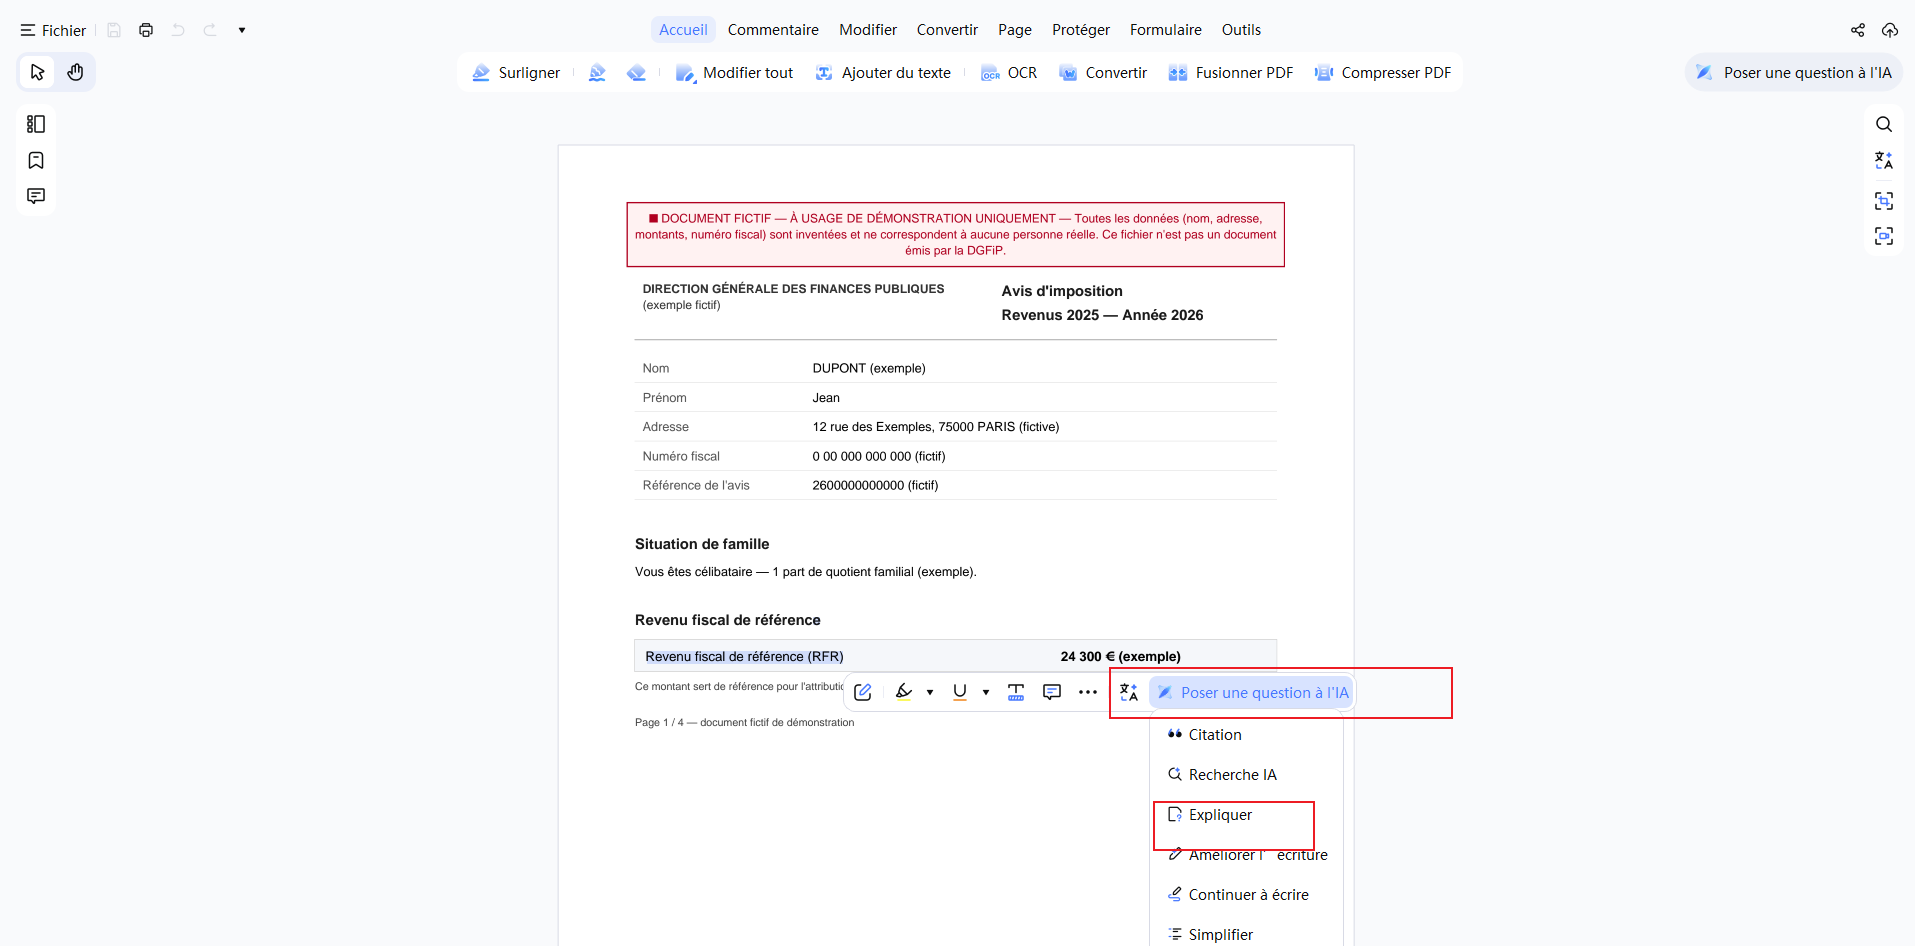Click Fusionner PDF

1231,73
